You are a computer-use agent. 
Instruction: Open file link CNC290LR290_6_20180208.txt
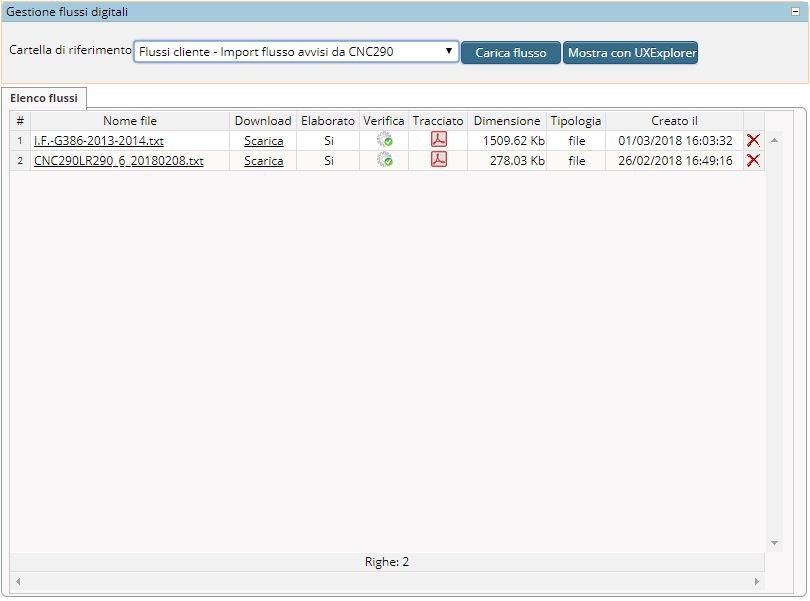pyautogui.click(x=118, y=161)
